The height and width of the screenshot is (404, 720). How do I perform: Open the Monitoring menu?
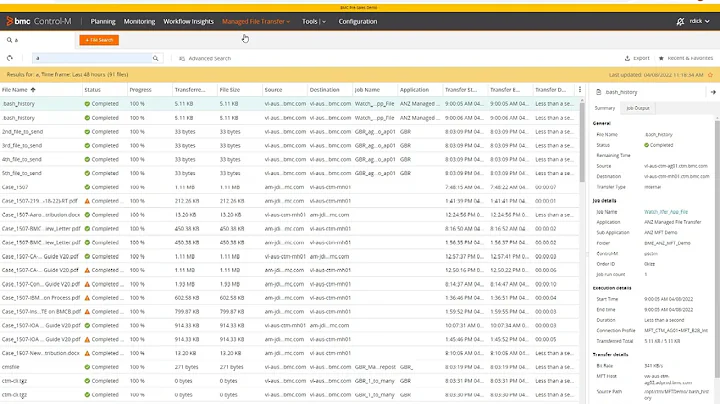(139, 21)
